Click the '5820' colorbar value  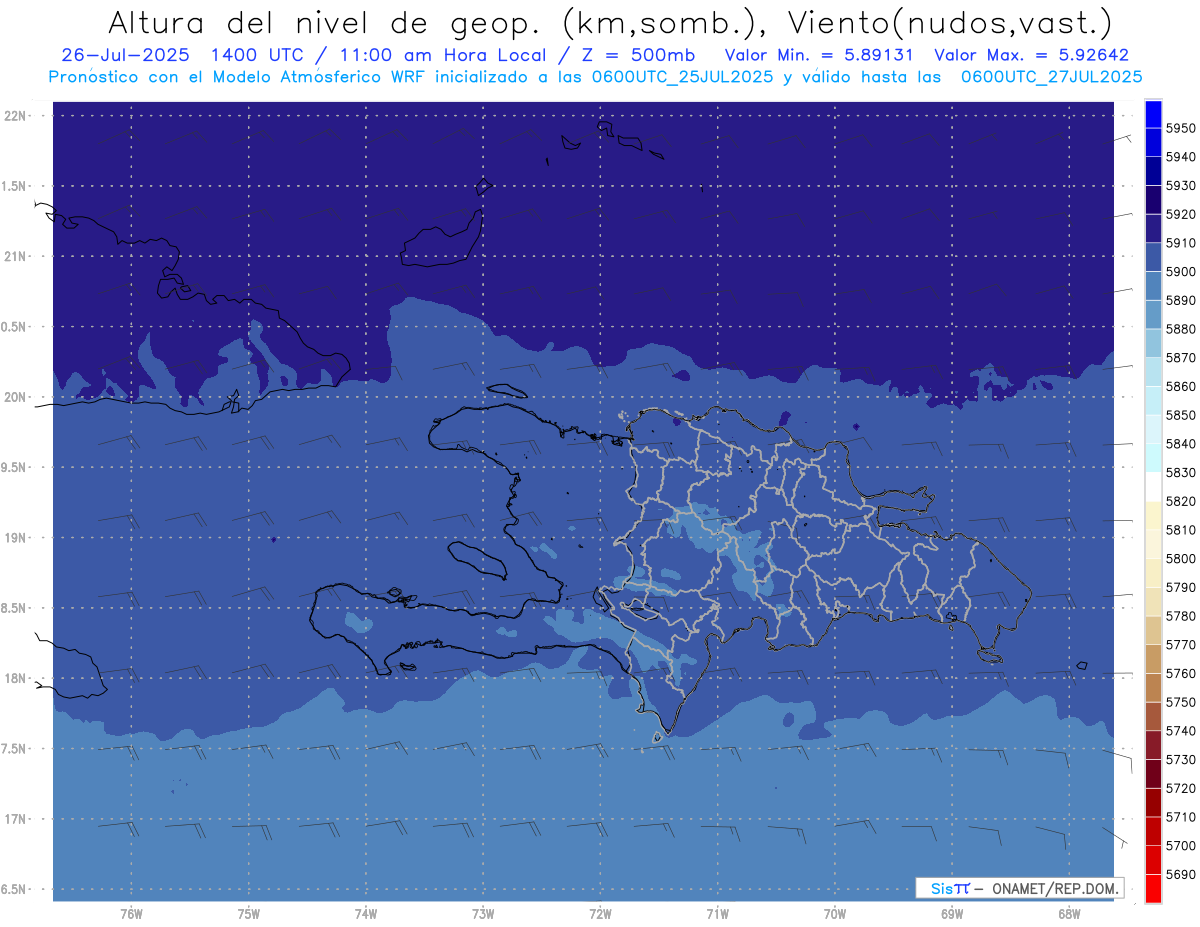point(1180,501)
